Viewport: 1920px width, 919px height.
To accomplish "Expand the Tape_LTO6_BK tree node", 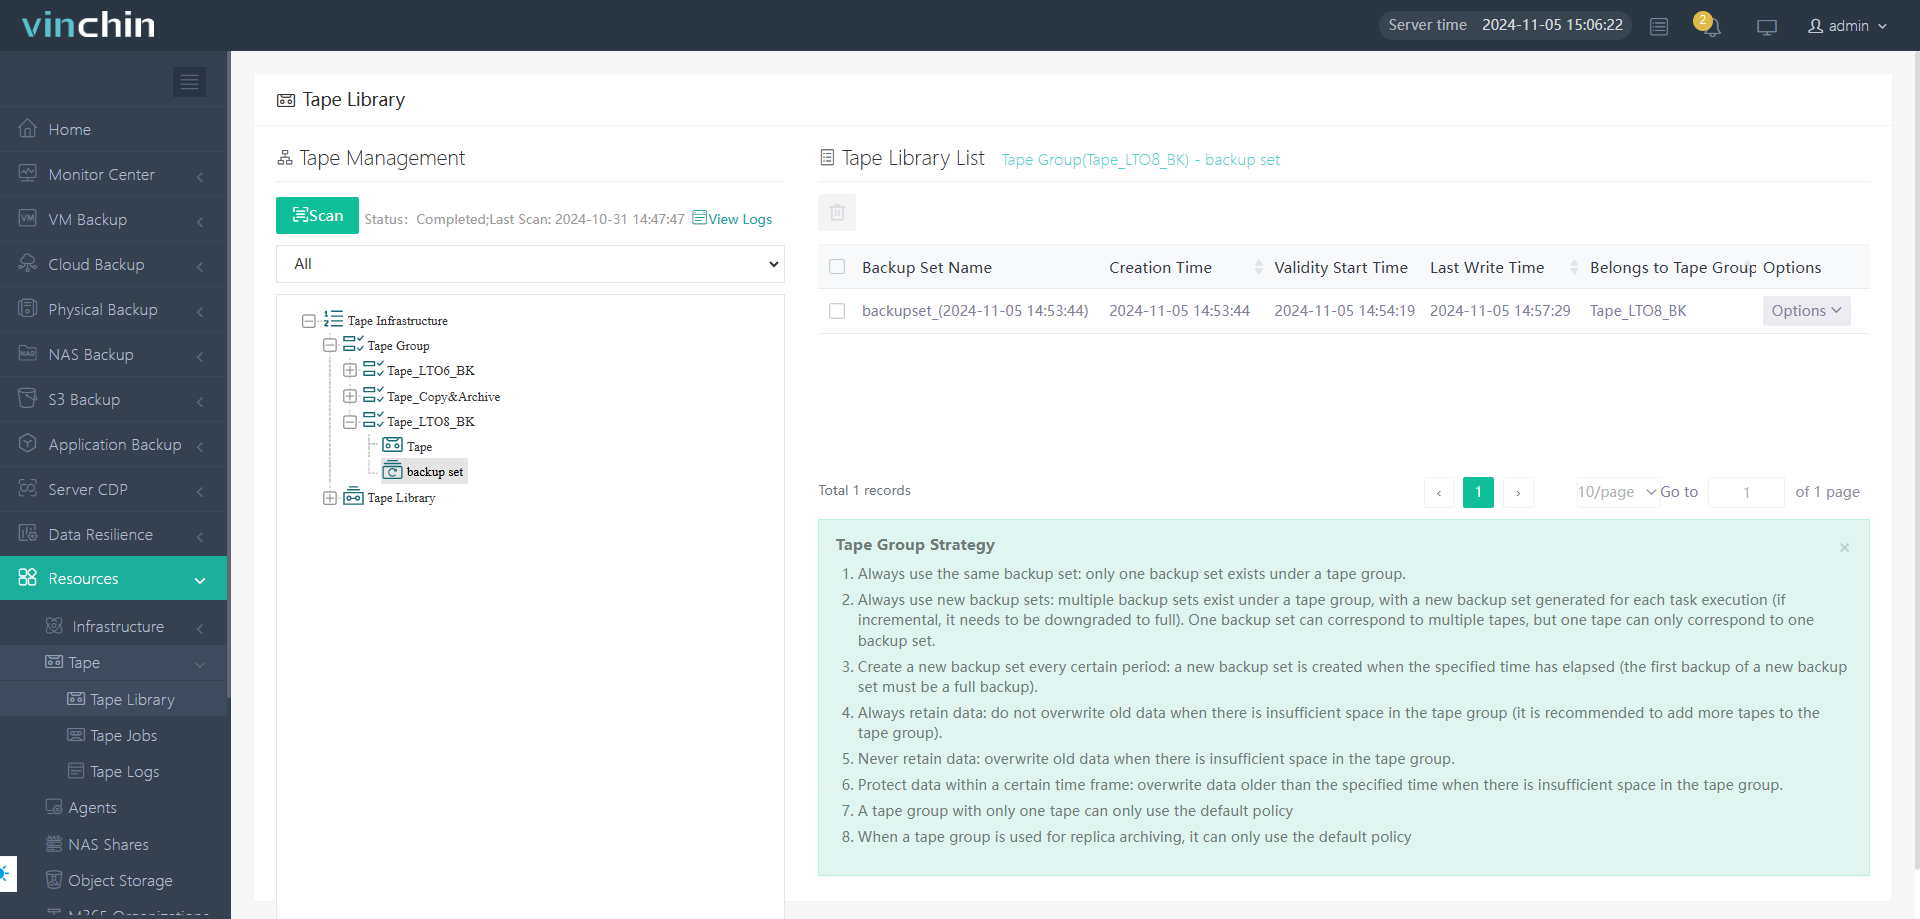I will click(x=350, y=371).
